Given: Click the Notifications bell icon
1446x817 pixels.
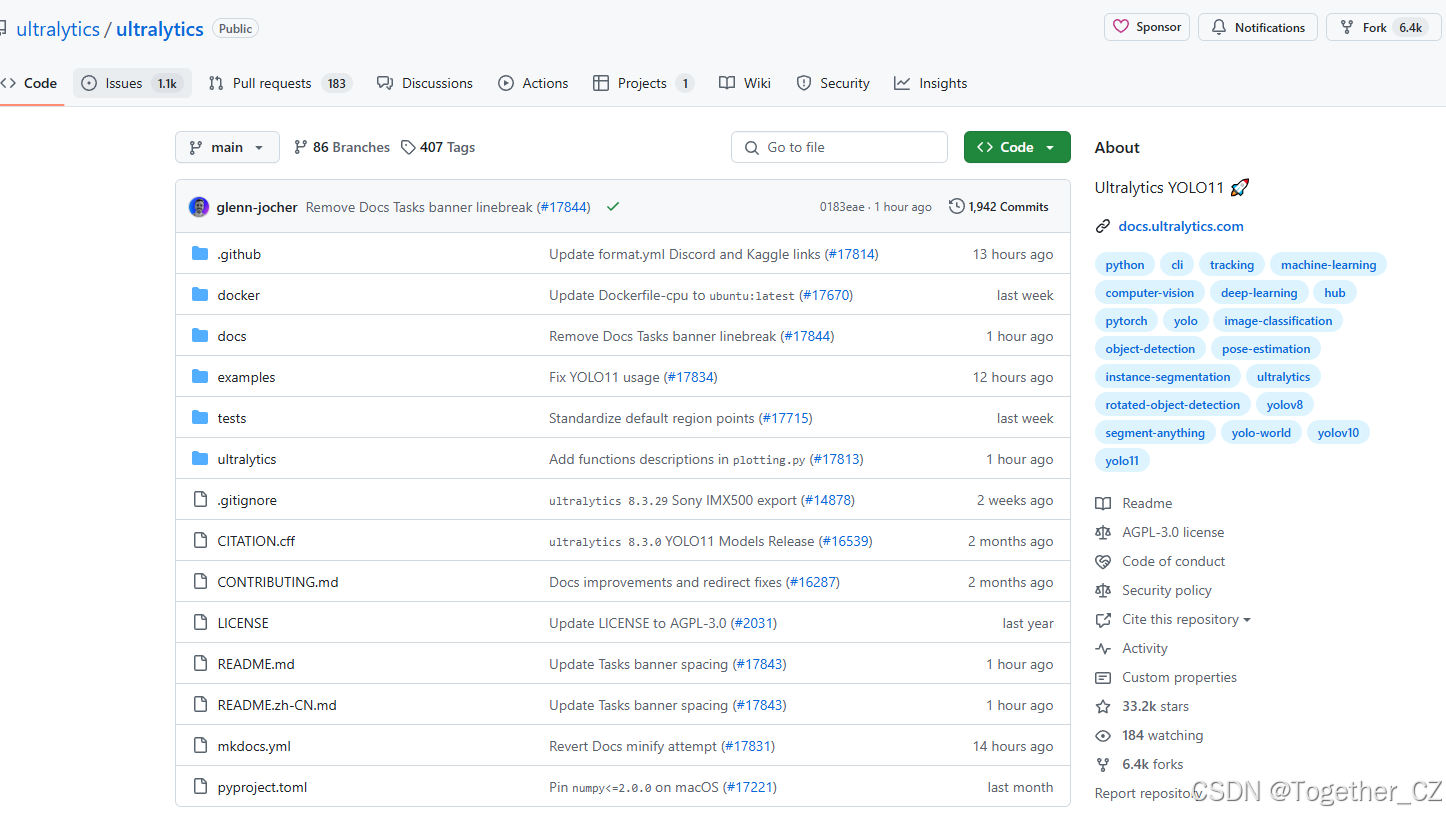Looking at the screenshot, I should (1219, 27).
